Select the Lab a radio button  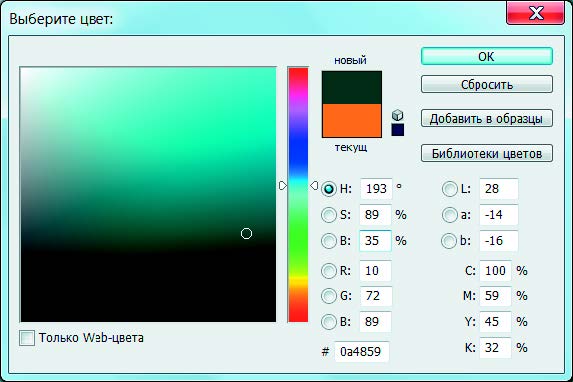[449, 215]
